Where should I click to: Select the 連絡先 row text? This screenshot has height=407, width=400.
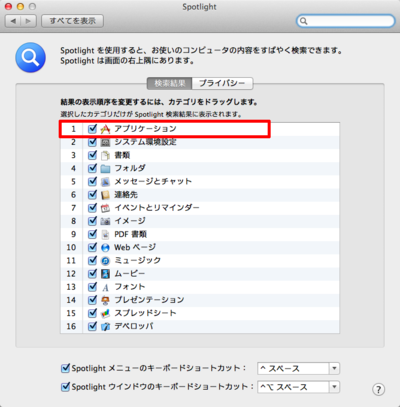tap(126, 195)
